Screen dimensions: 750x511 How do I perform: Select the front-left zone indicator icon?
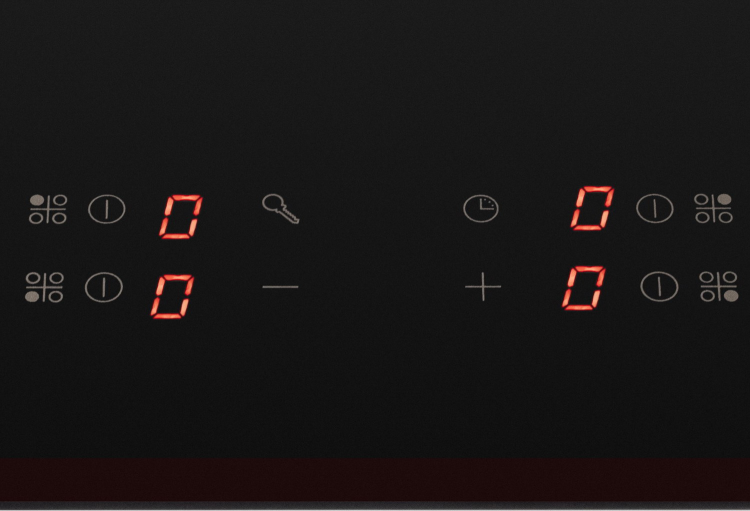coord(44,287)
